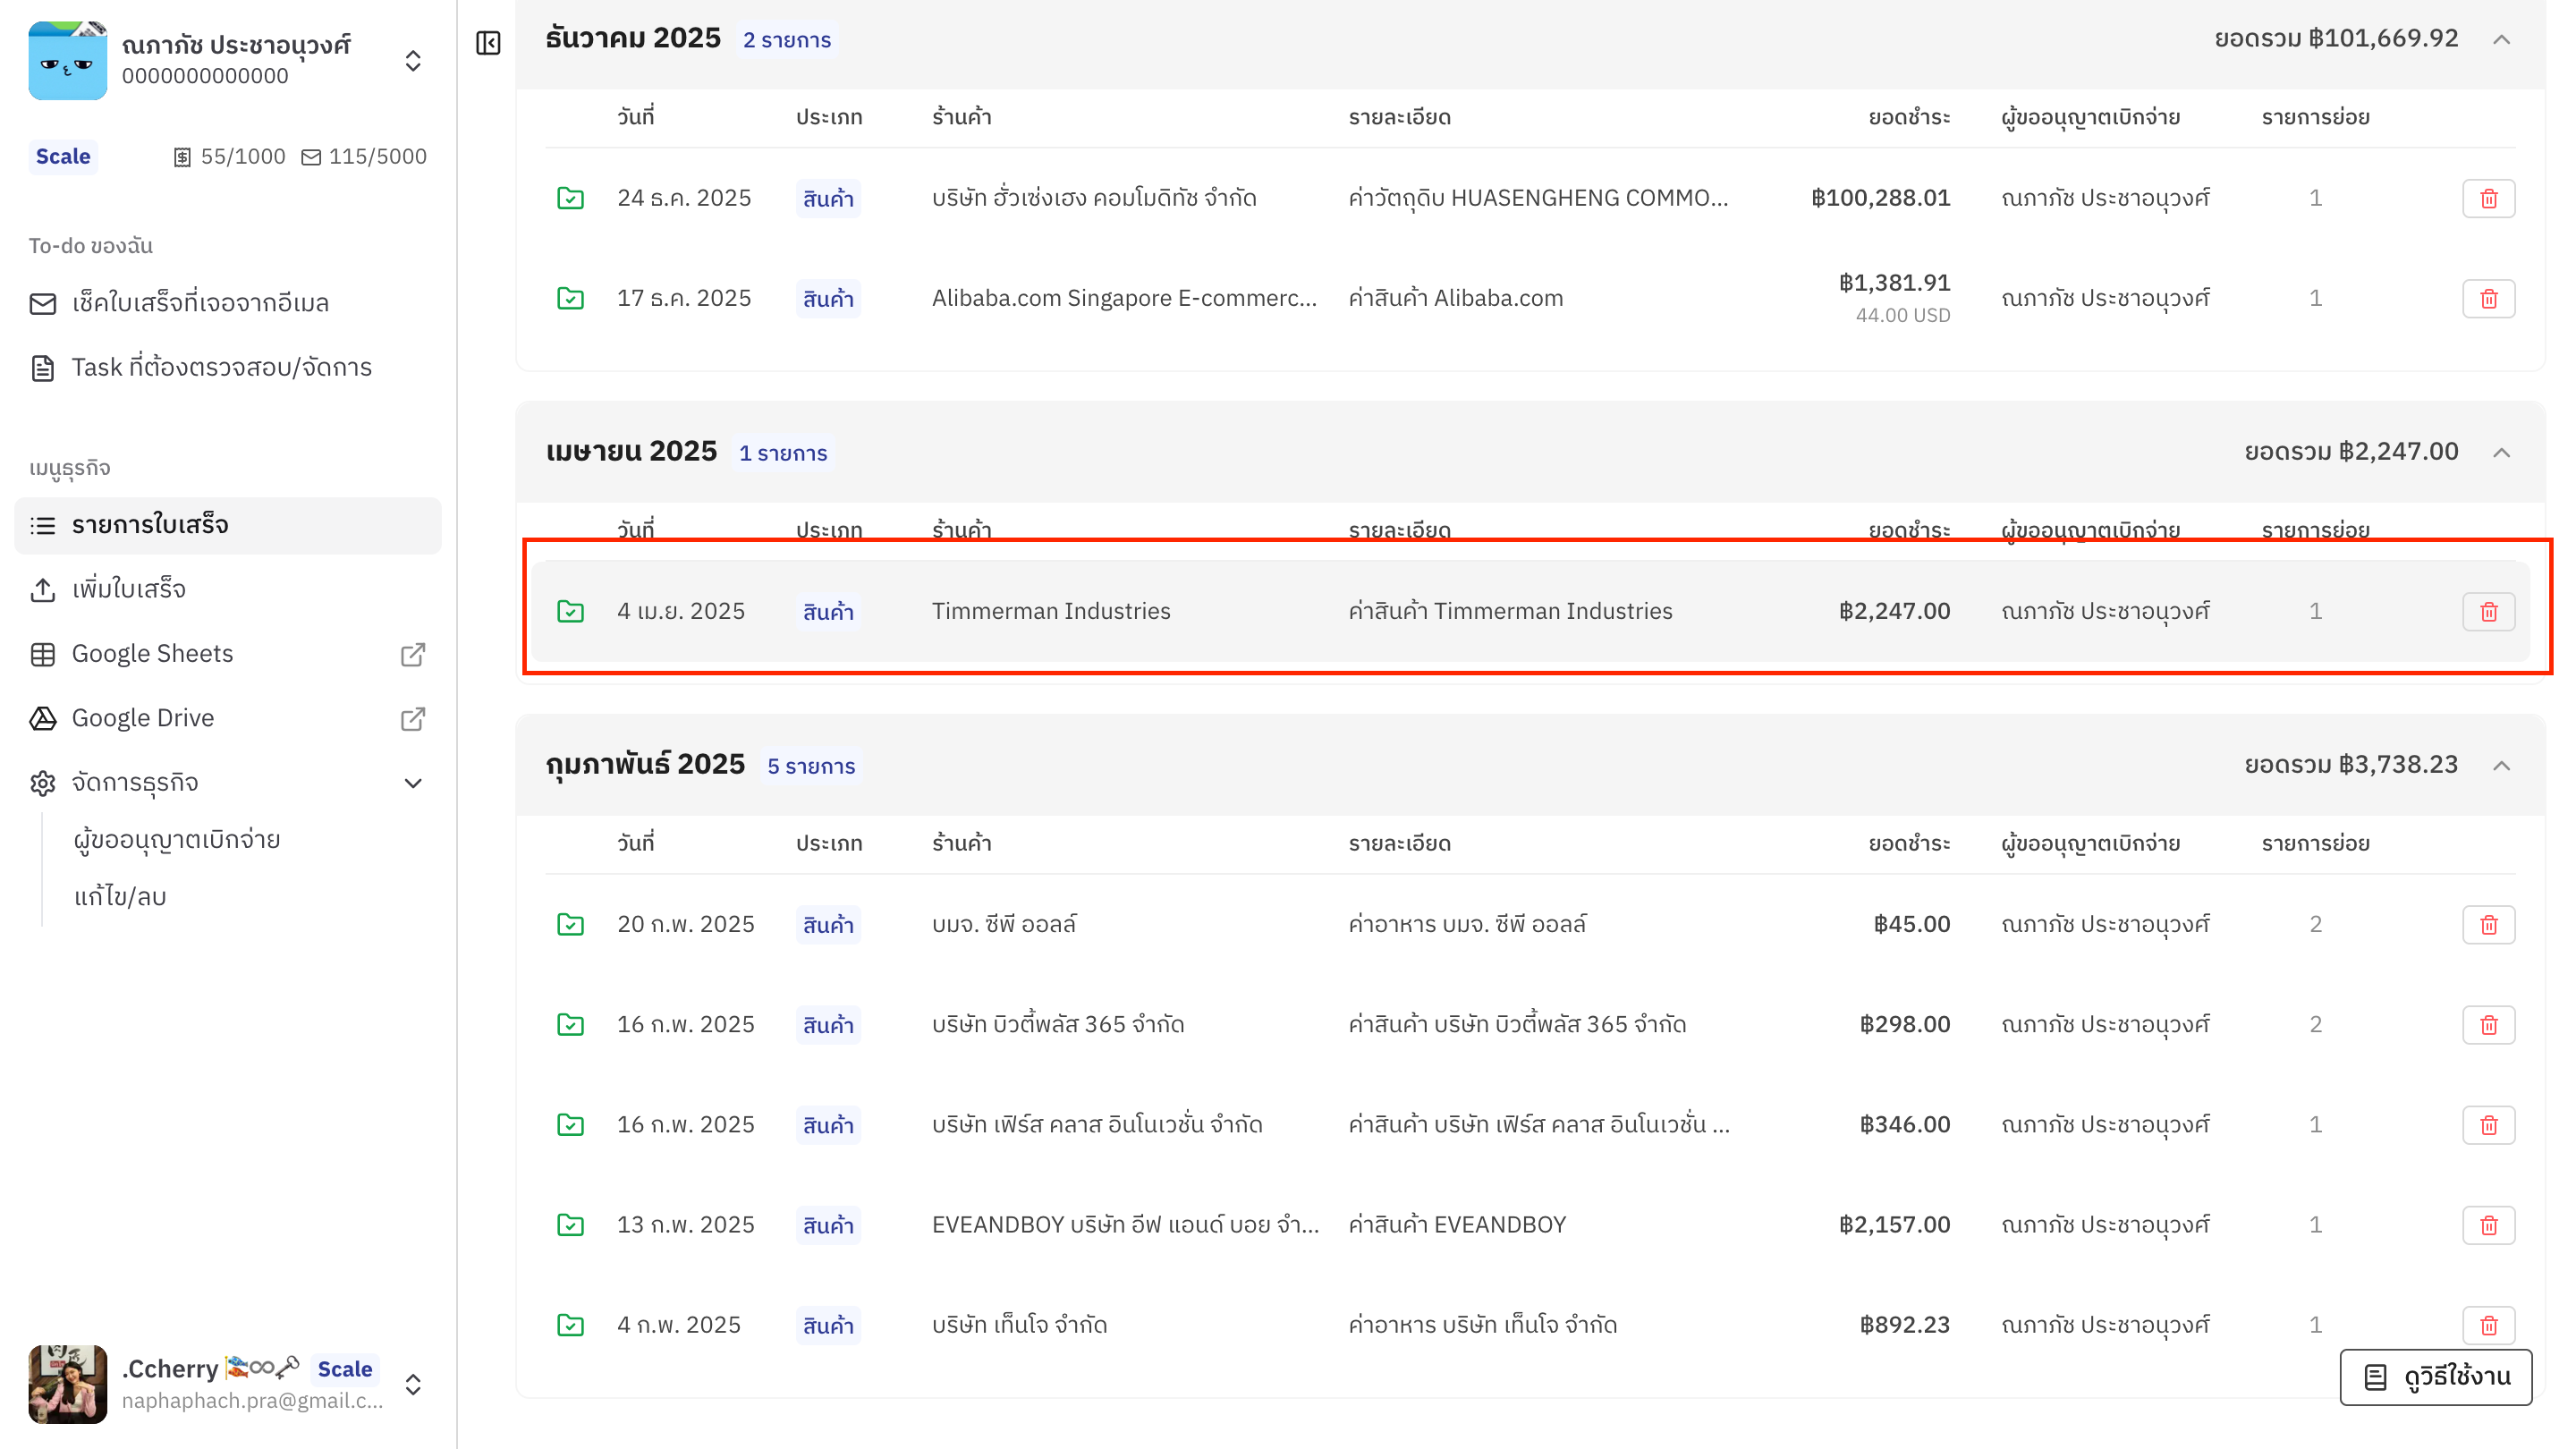Open the external Google Drive link icon
2576x1449 pixels.
click(413, 719)
